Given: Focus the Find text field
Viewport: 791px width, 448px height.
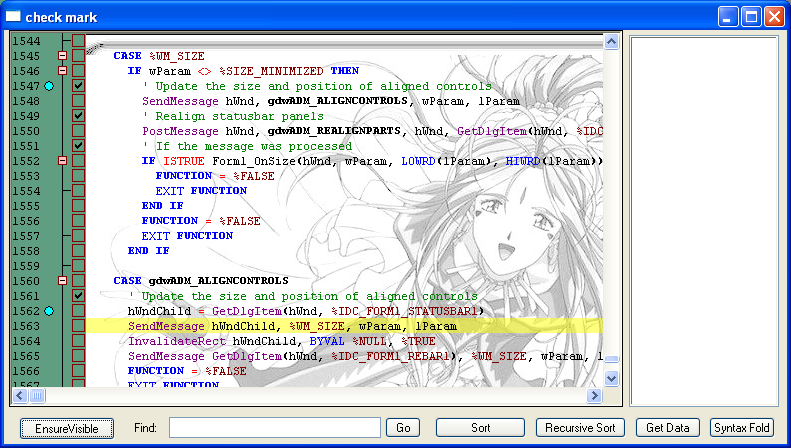Looking at the screenshot, I should click(x=275, y=428).
